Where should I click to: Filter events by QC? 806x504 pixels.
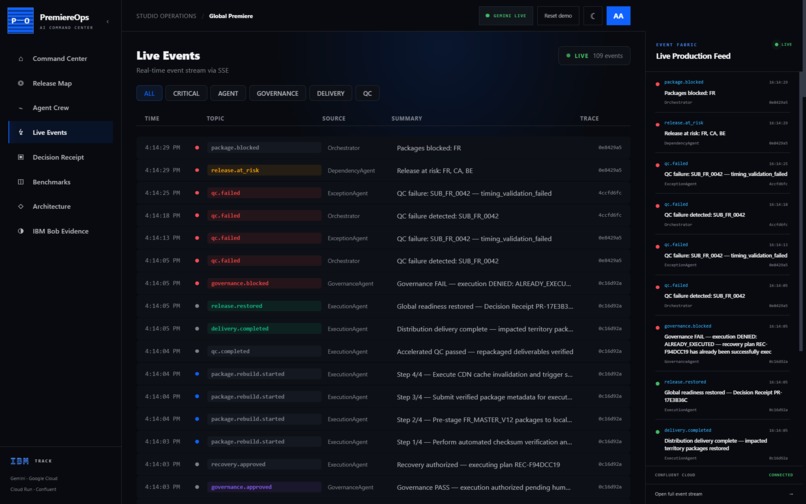(367, 93)
